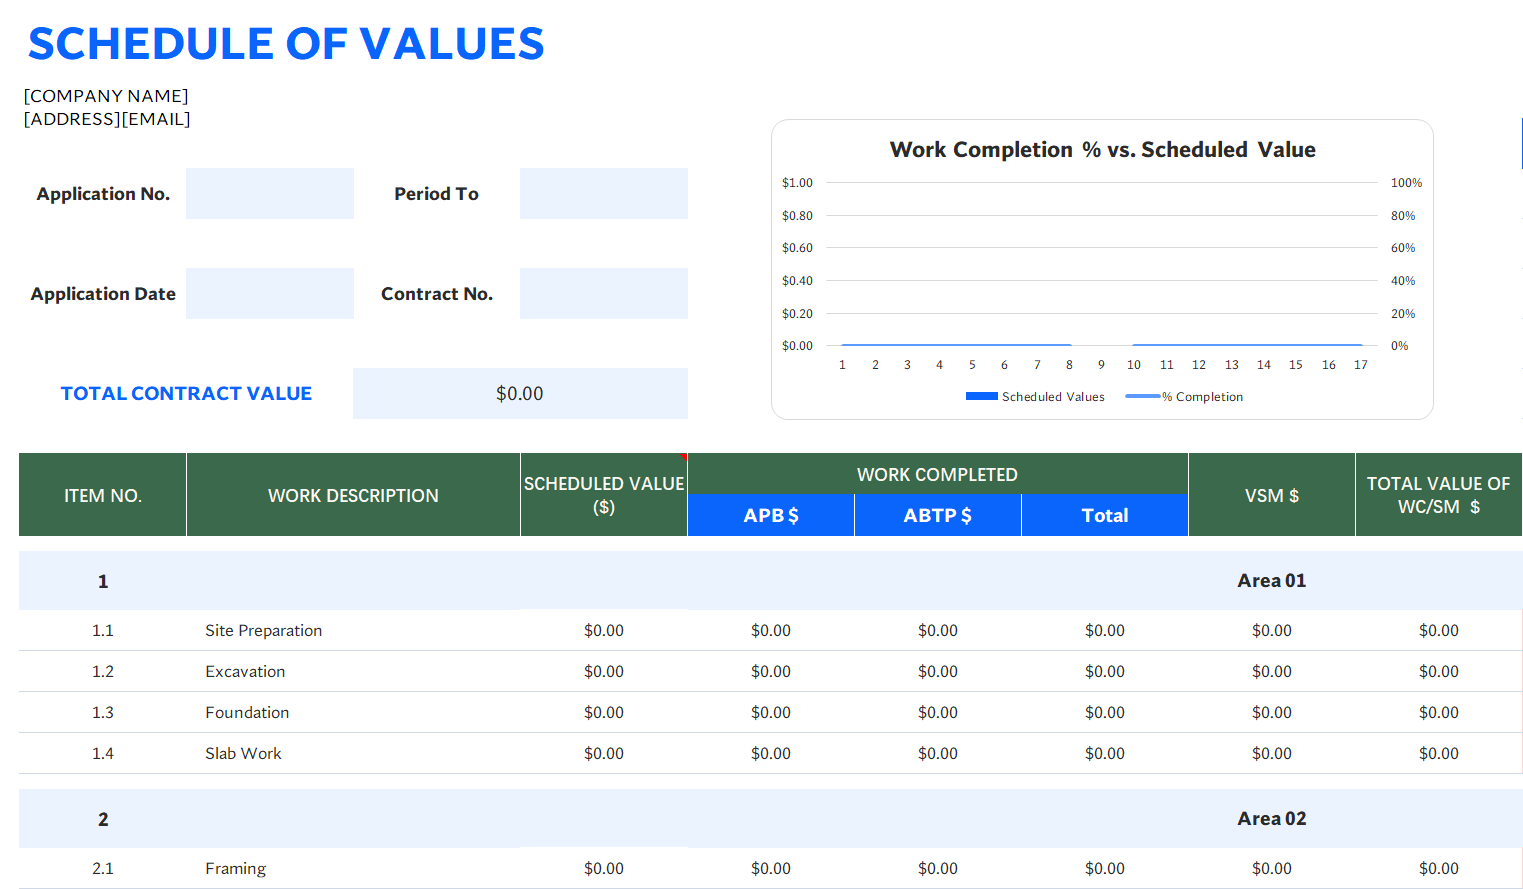The height and width of the screenshot is (889, 1523).
Task: Click the Area 01 section label
Action: [1272, 581]
